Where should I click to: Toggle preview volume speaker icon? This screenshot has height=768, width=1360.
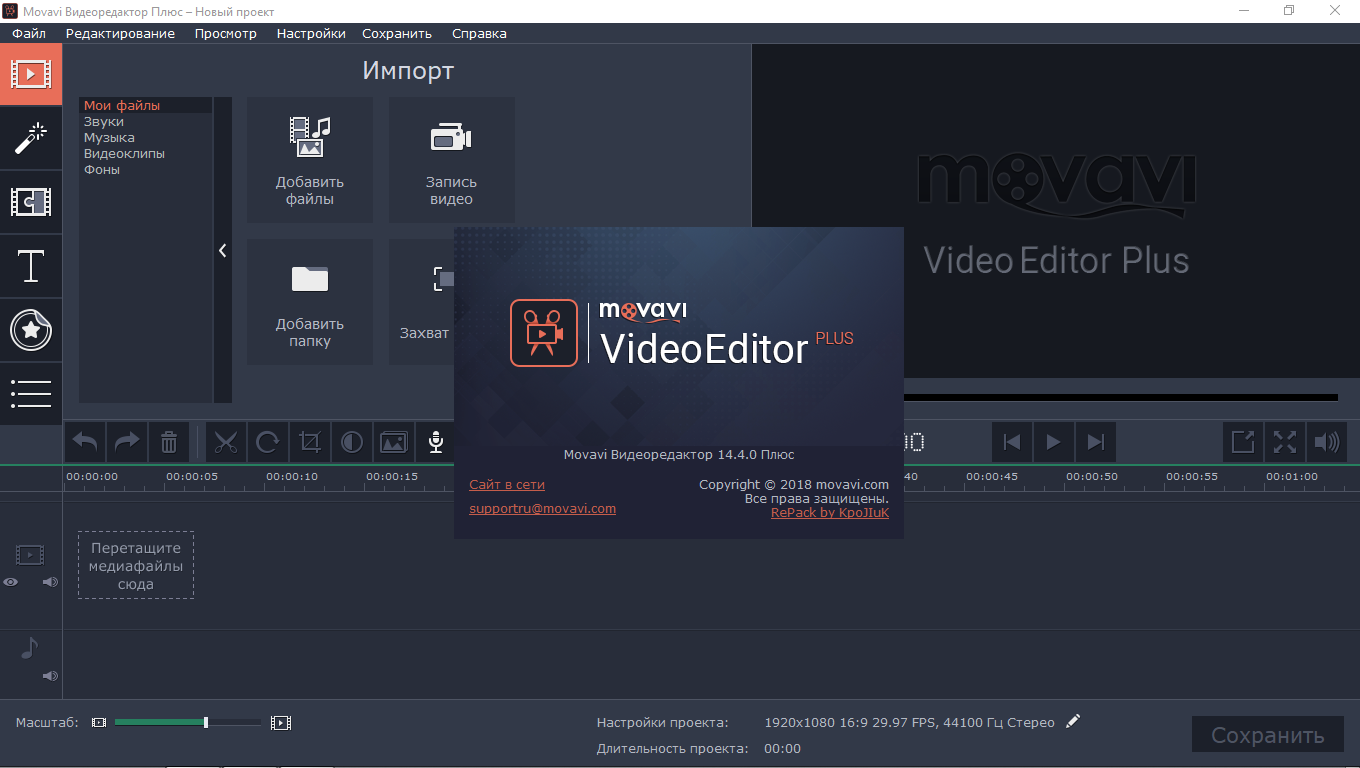click(1327, 442)
